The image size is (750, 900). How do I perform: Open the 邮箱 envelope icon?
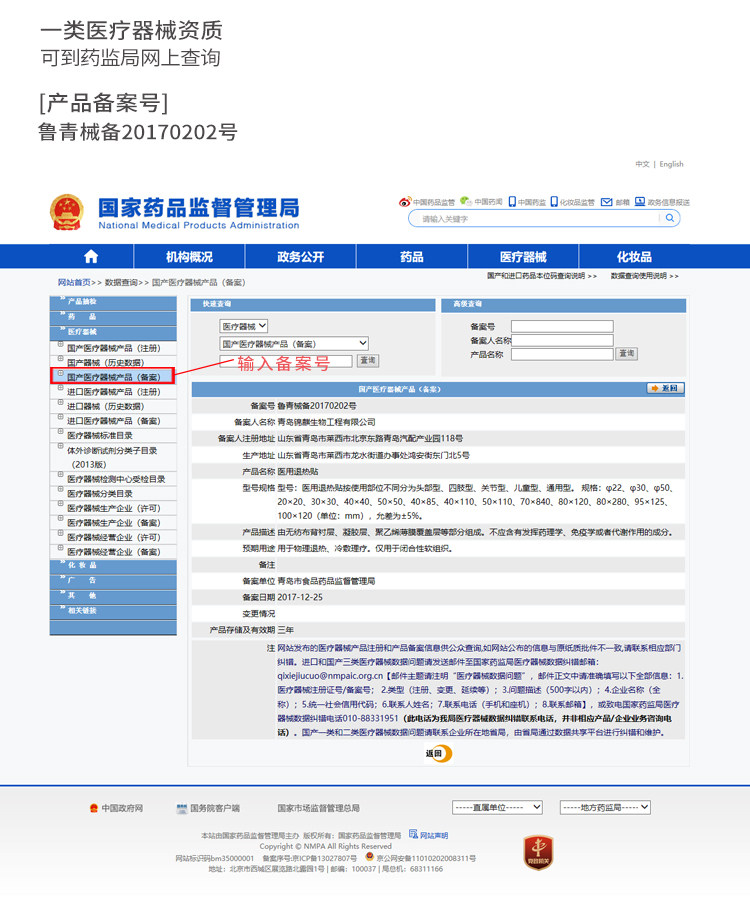coord(606,202)
